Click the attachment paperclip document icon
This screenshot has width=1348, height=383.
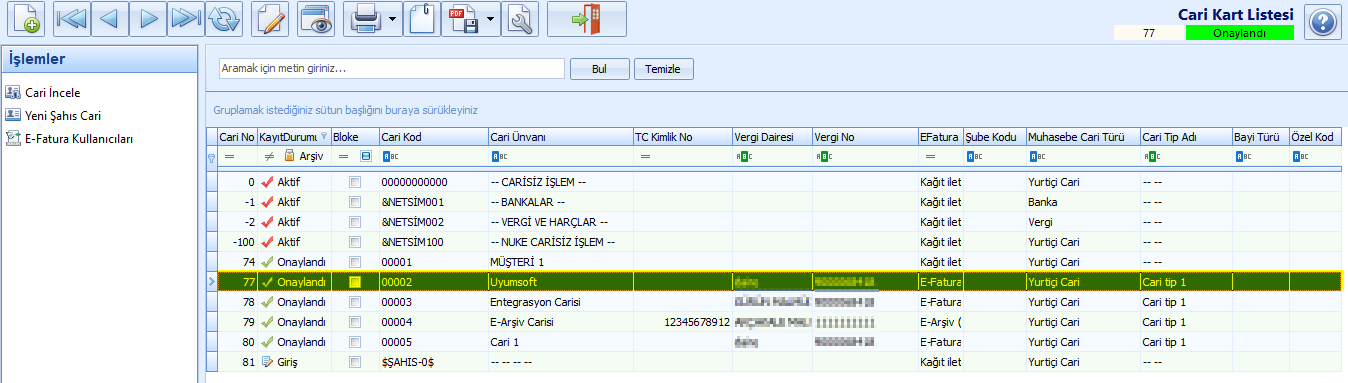pyautogui.click(x=423, y=19)
